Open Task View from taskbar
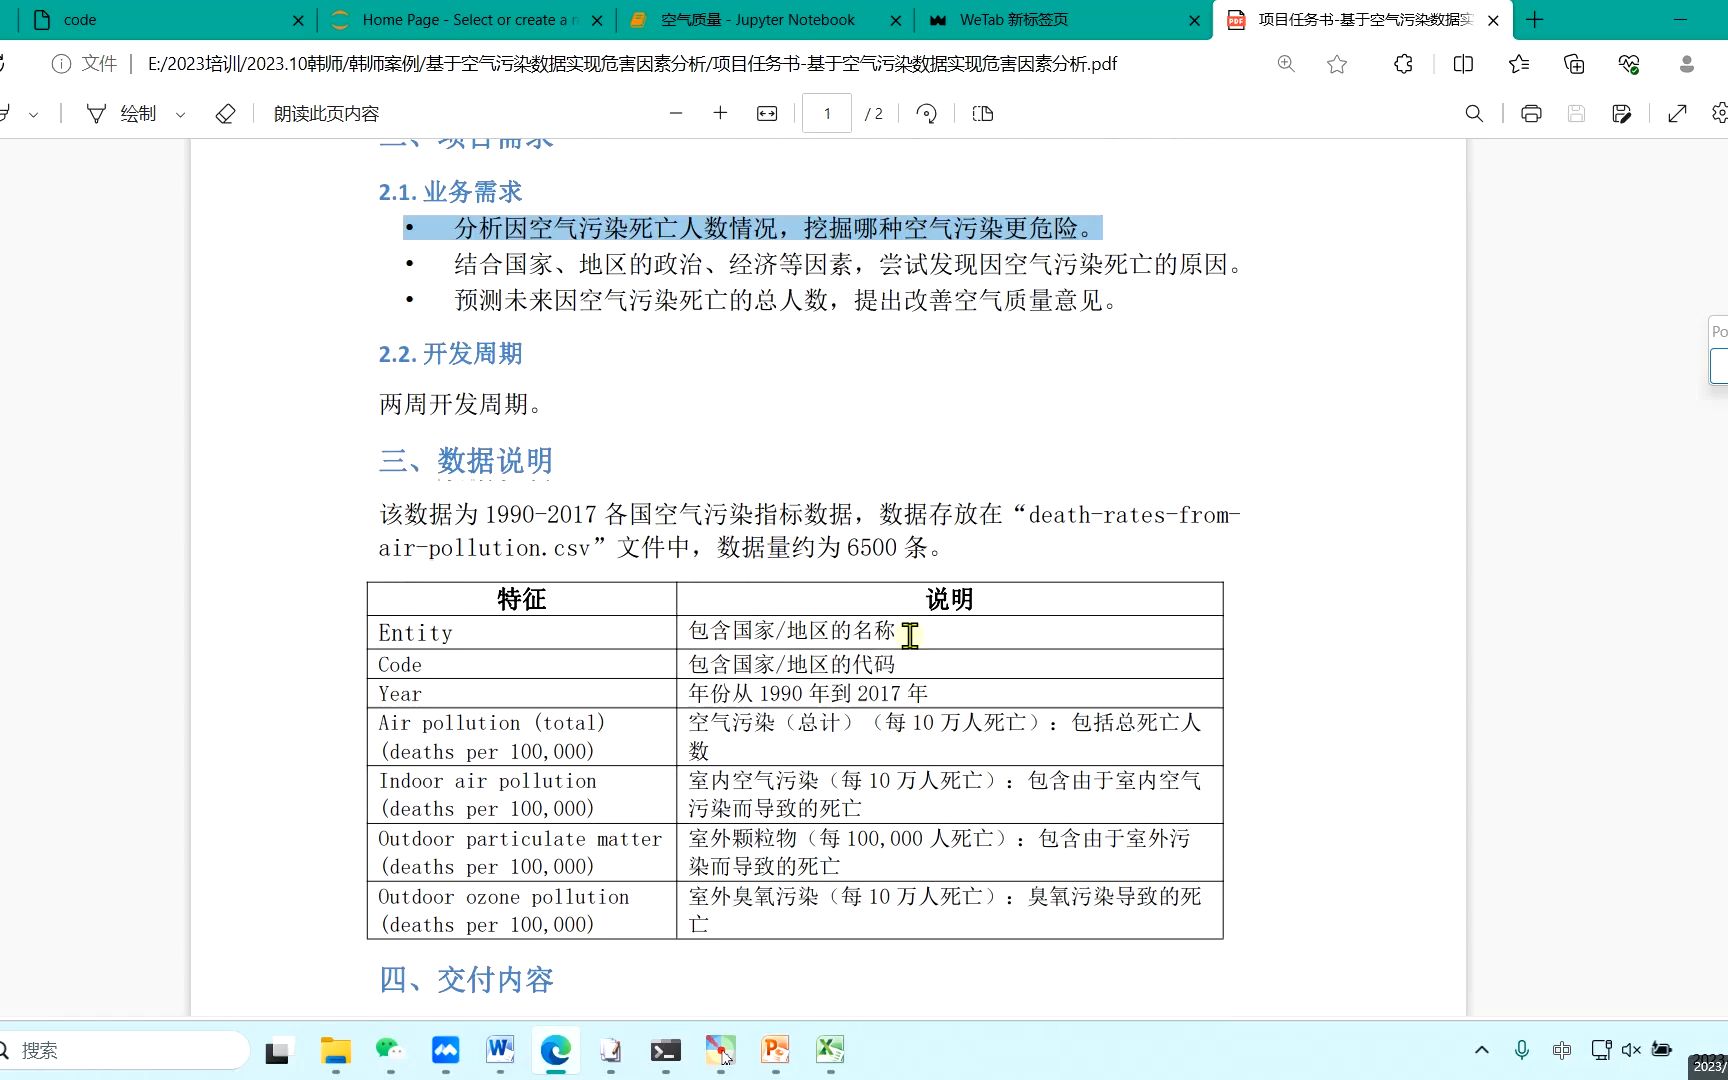The width and height of the screenshot is (1728, 1080). 277,1051
